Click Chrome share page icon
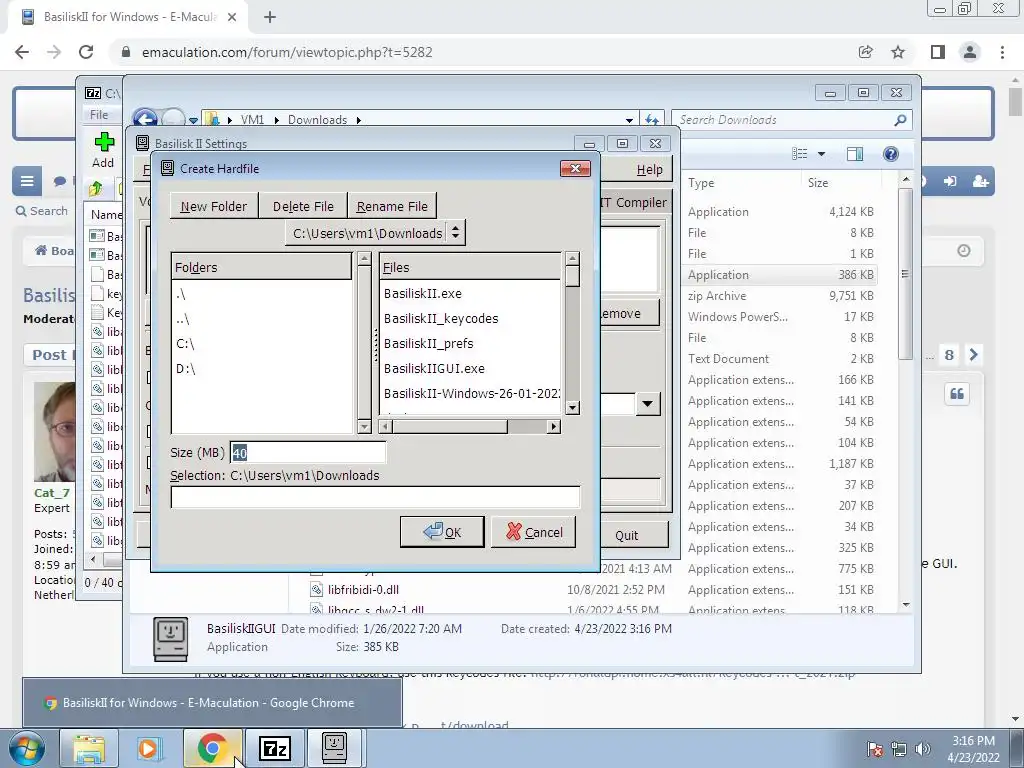Viewport: 1024px width, 768px height. pos(866,52)
